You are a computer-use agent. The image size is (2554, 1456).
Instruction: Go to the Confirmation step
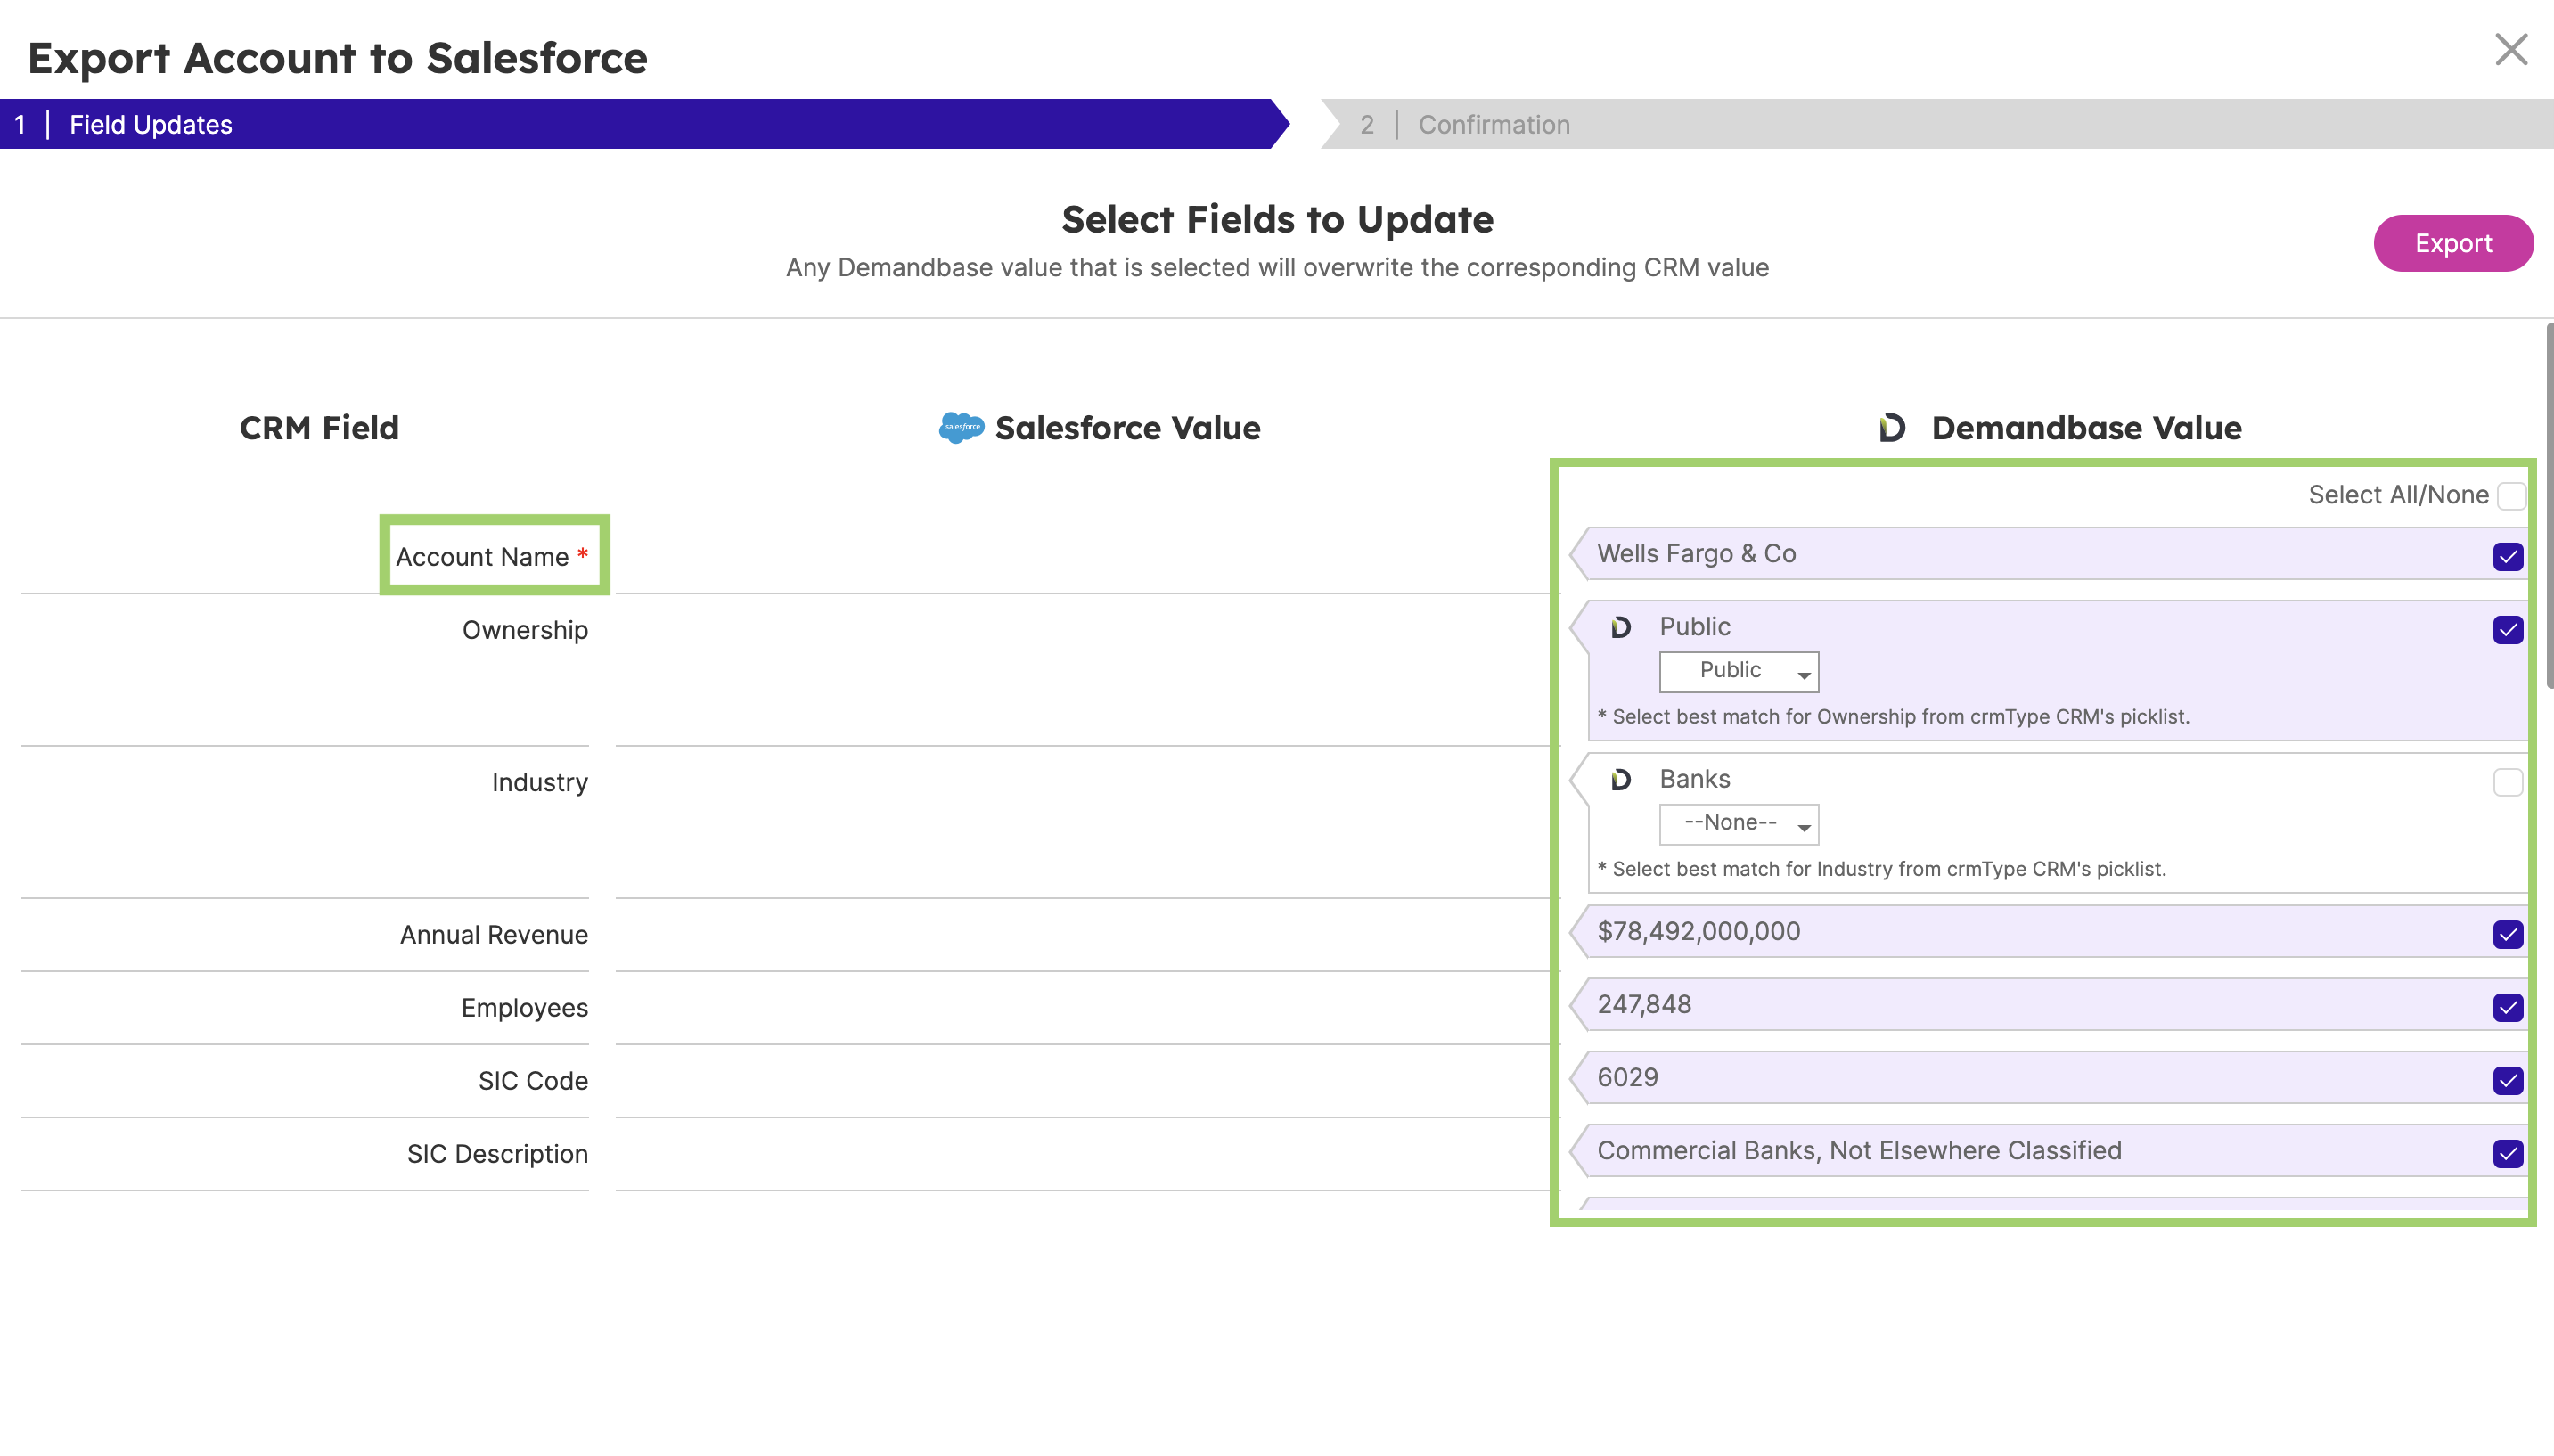[1493, 124]
